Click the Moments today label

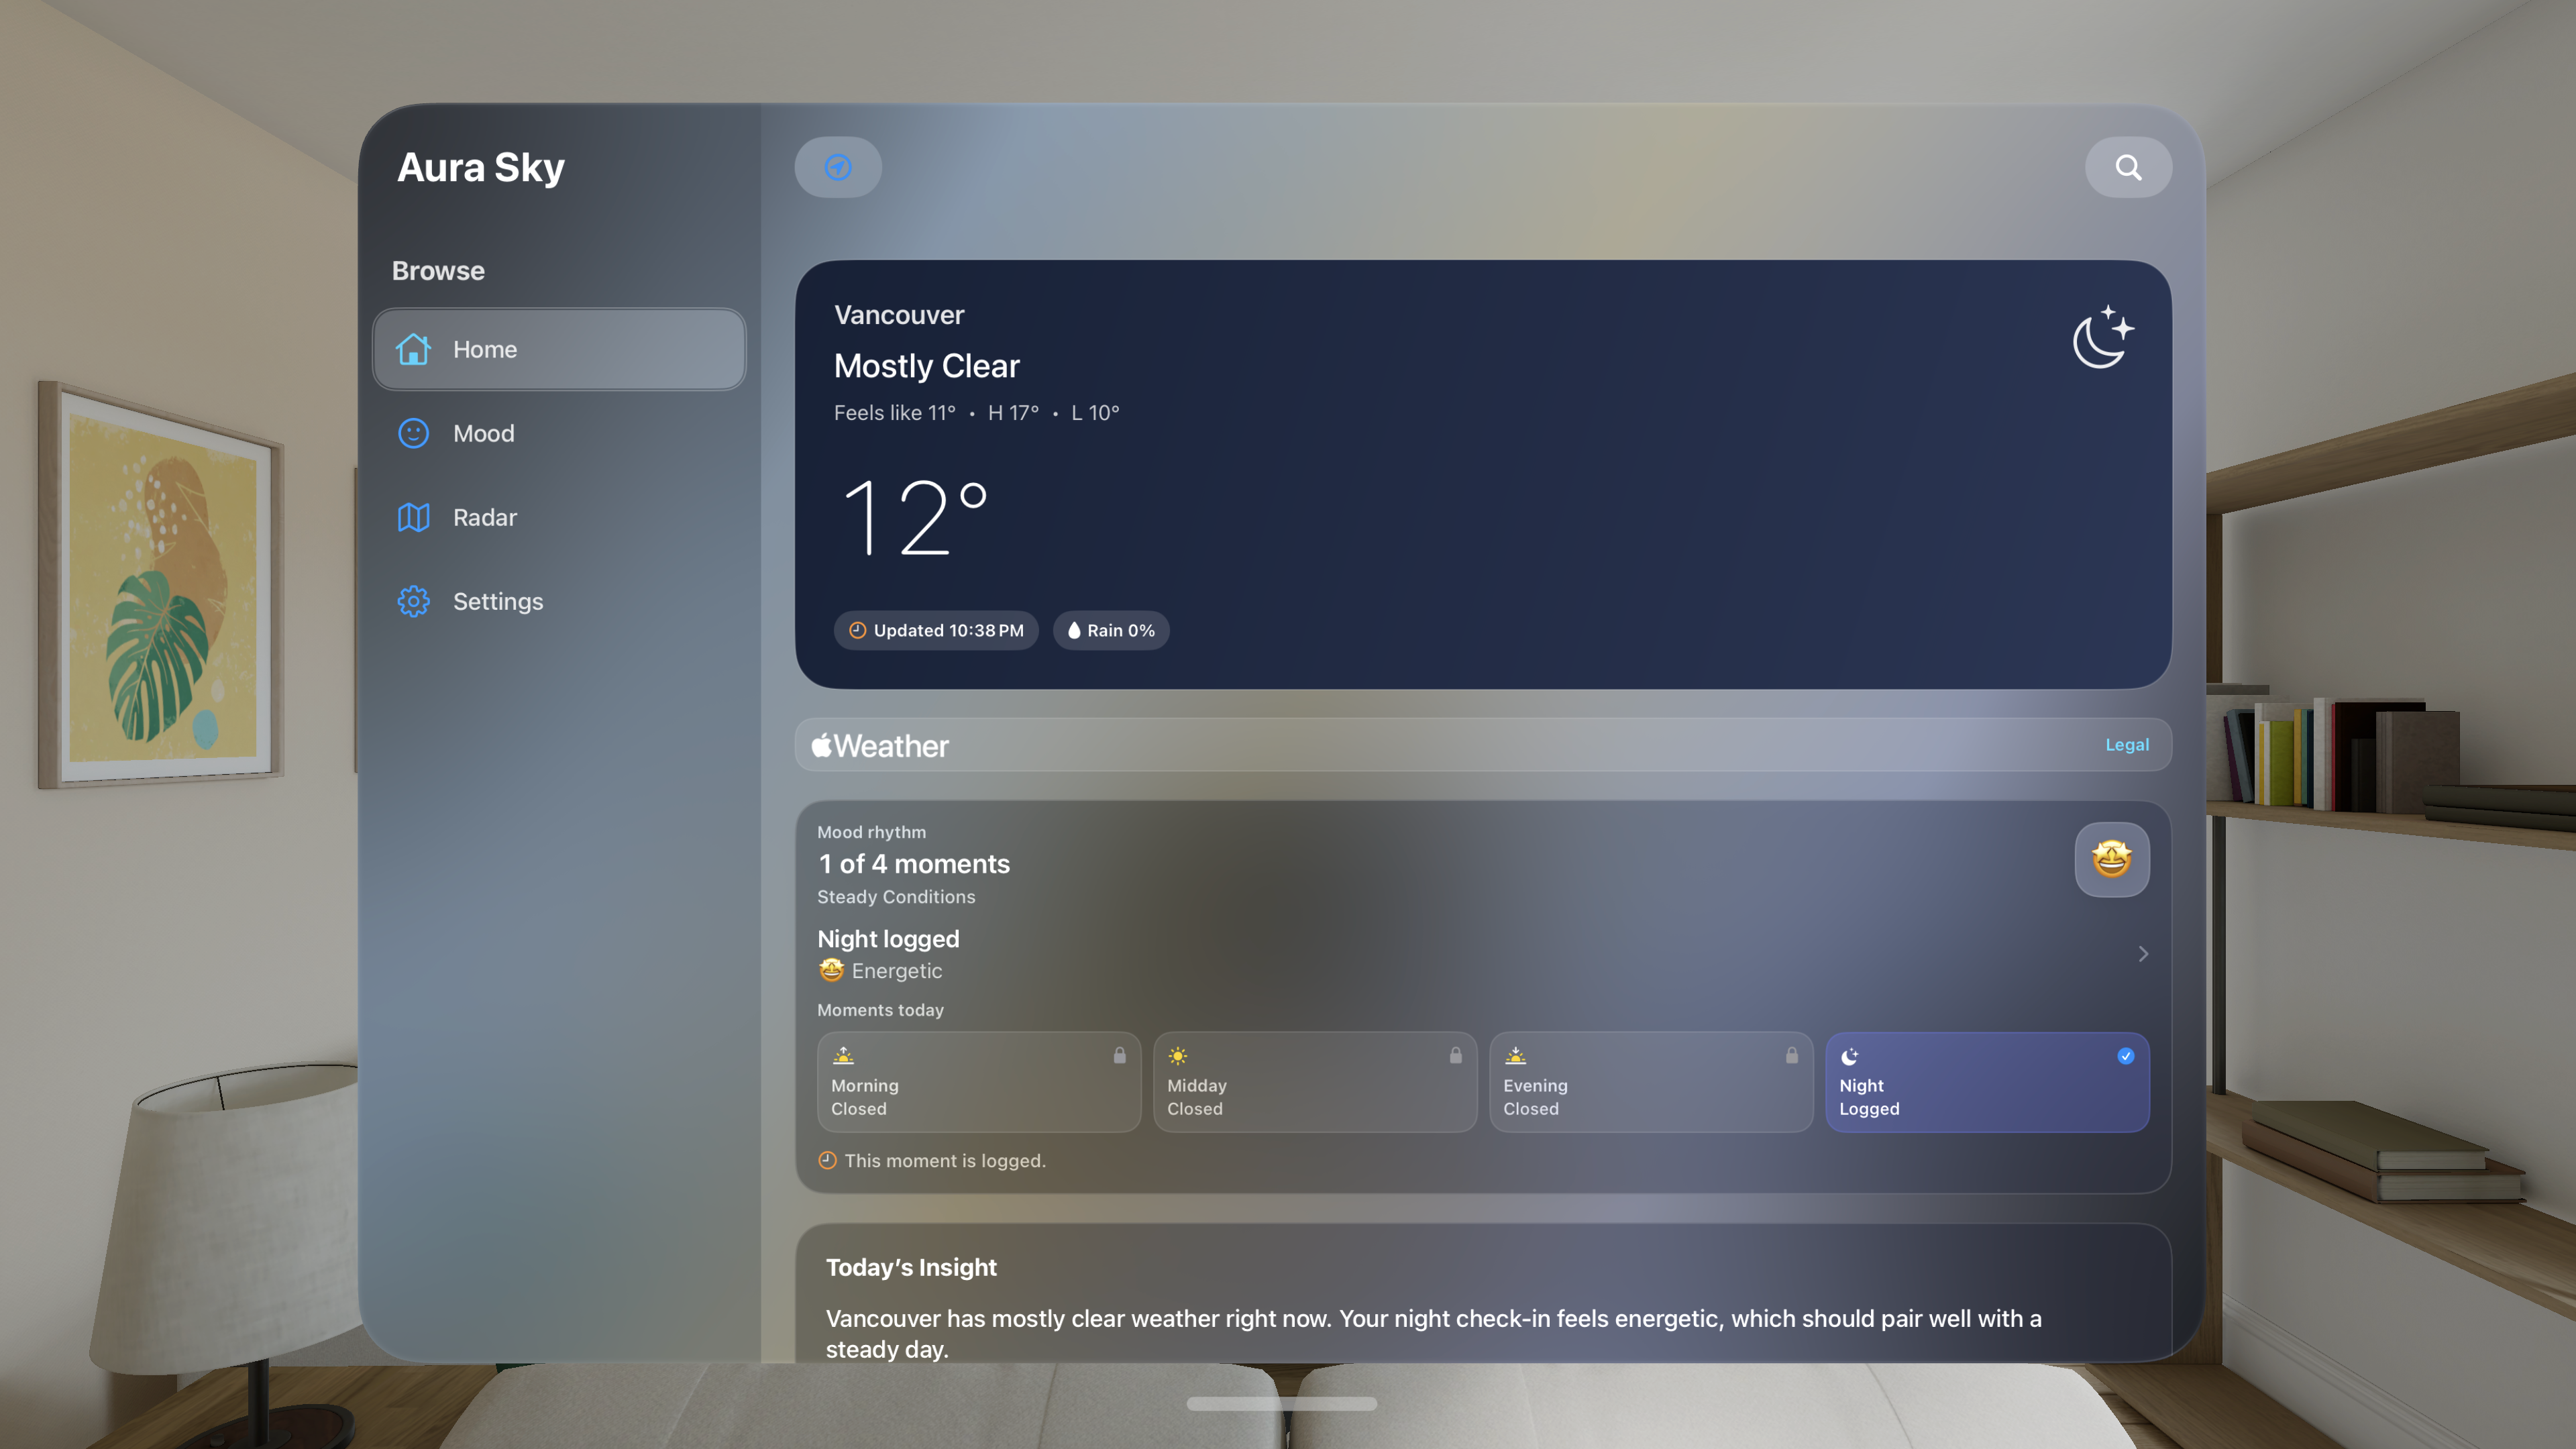pyautogui.click(x=880, y=1010)
